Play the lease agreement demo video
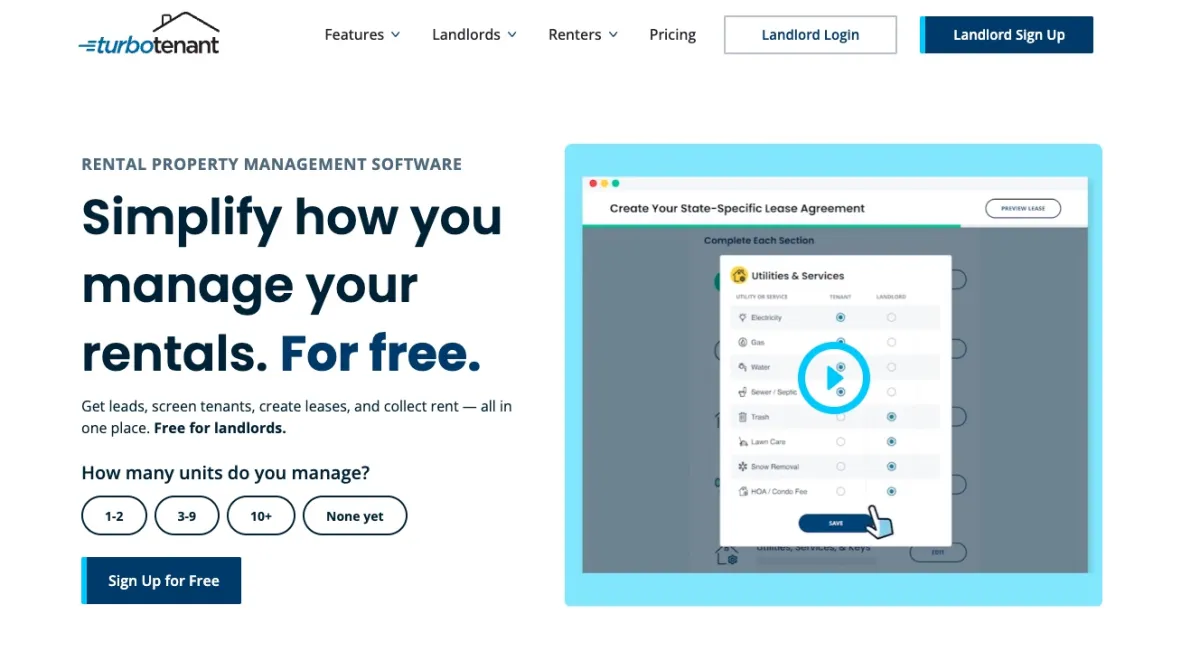 coord(834,378)
